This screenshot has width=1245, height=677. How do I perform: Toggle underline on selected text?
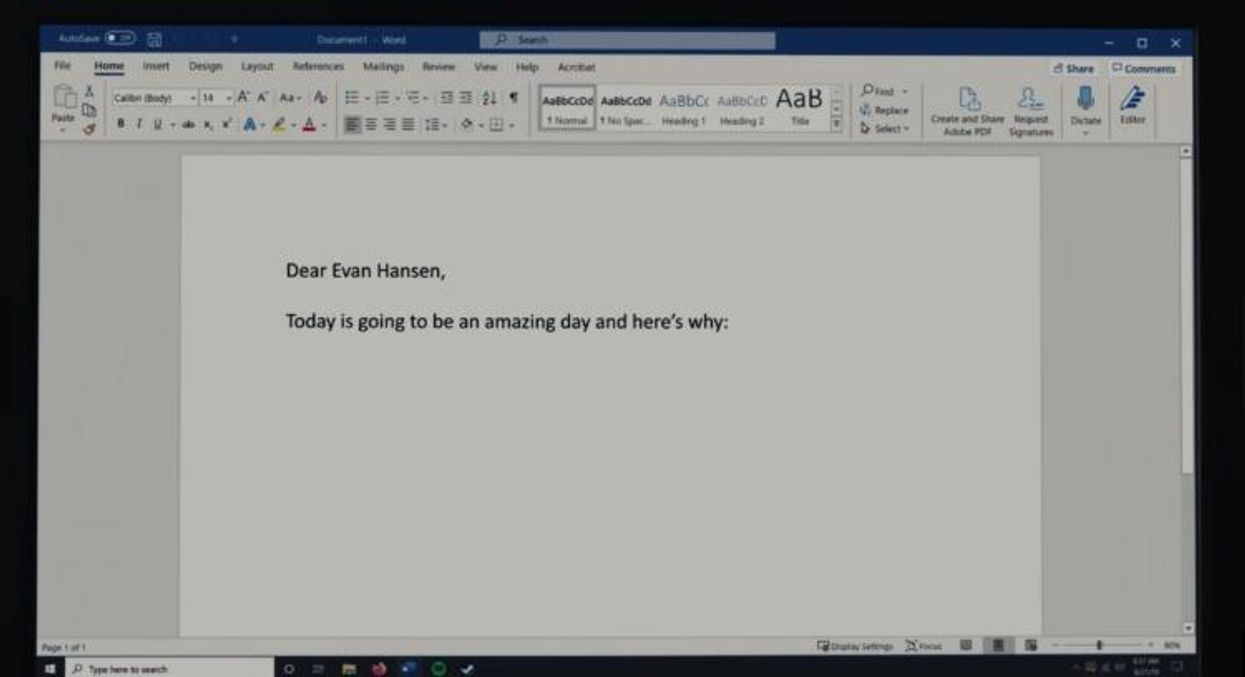(158, 121)
